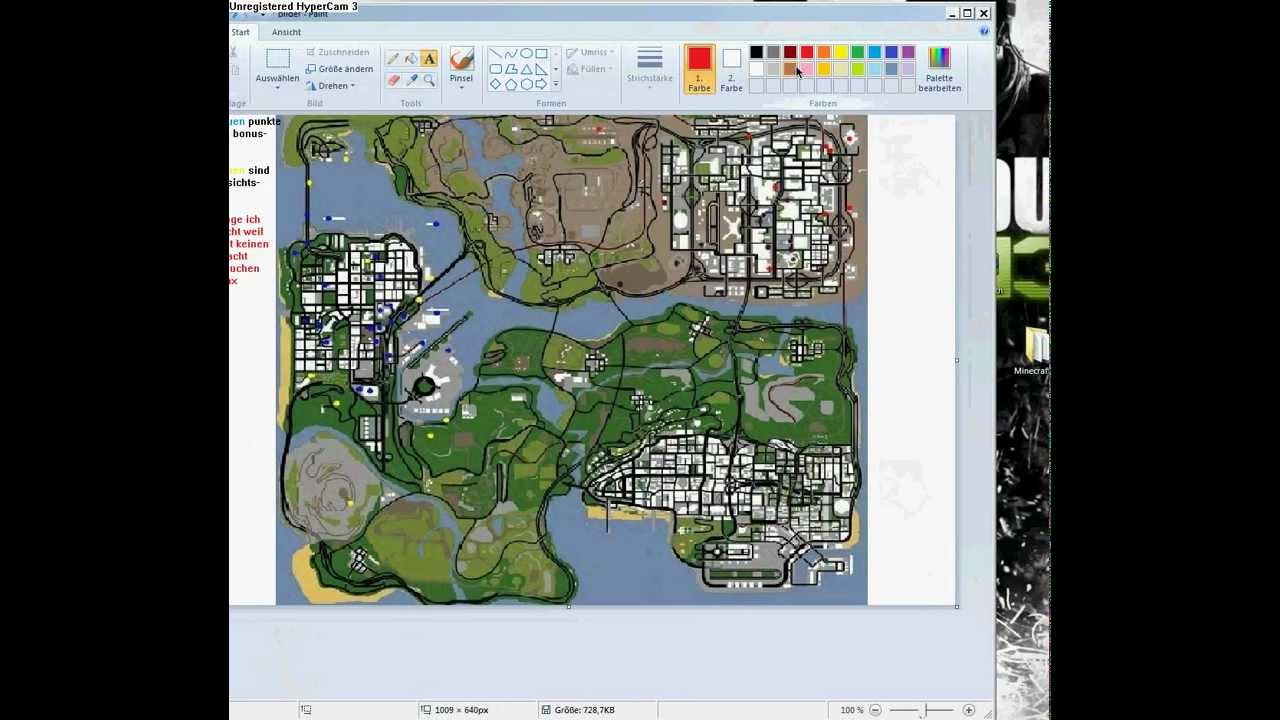Click the canvas right-edge resize handle
This screenshot has width=1280, height=720.
[x=957, y=360]
